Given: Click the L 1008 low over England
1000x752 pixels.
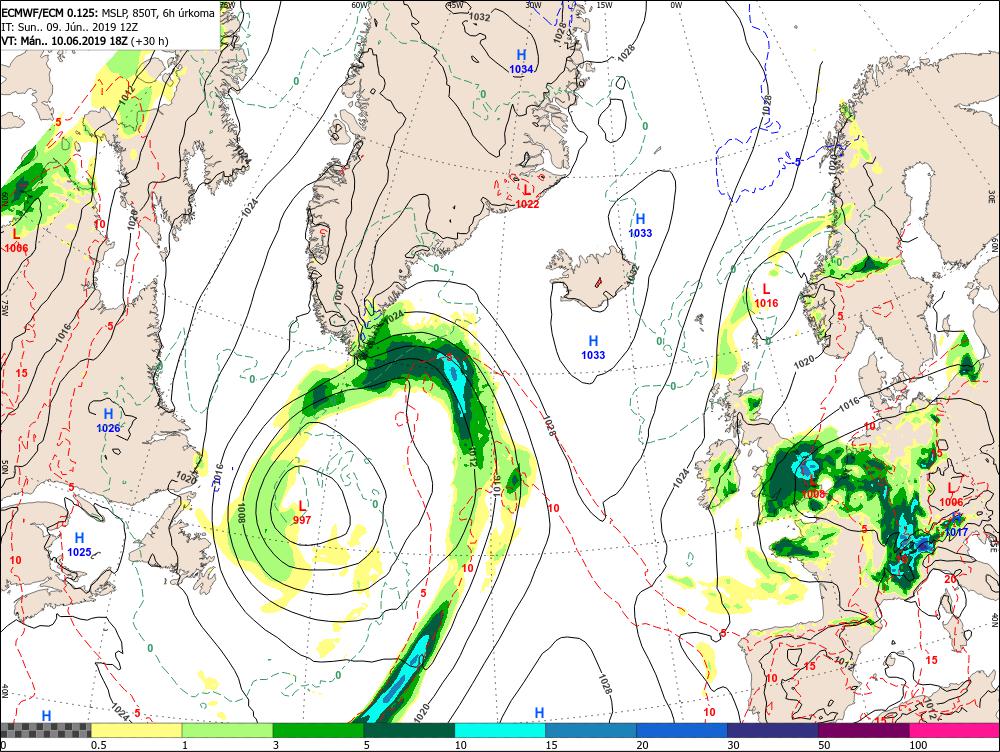Looking at the screenshot, I should 813,488.
